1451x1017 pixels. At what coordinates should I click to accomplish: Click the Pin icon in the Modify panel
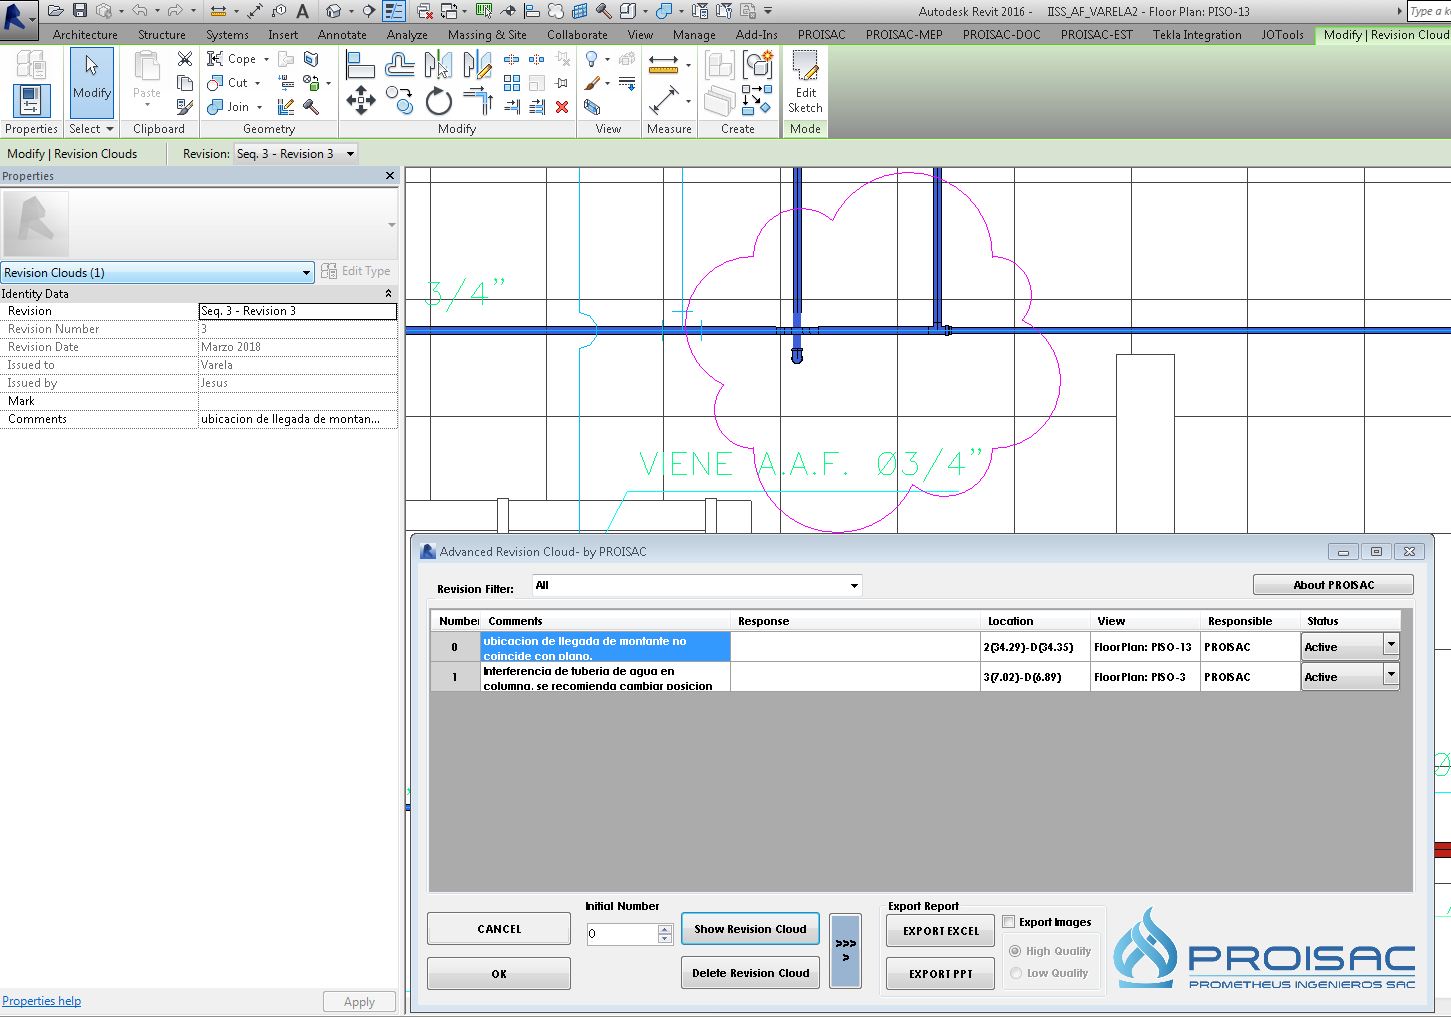563,82
